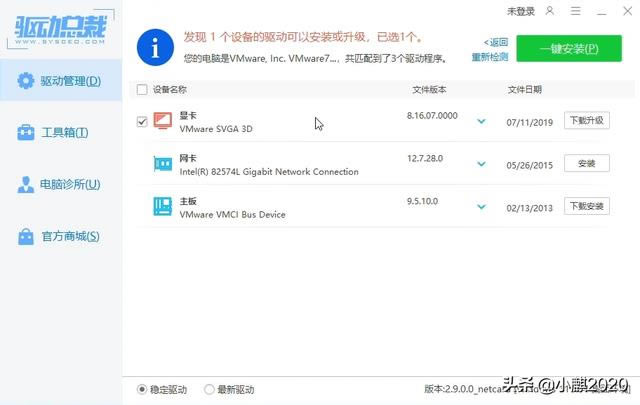Click the 驱动总裁 logo
Viewport: 640px width, 405px height.
pyautogui.click(x=60, y=29)
